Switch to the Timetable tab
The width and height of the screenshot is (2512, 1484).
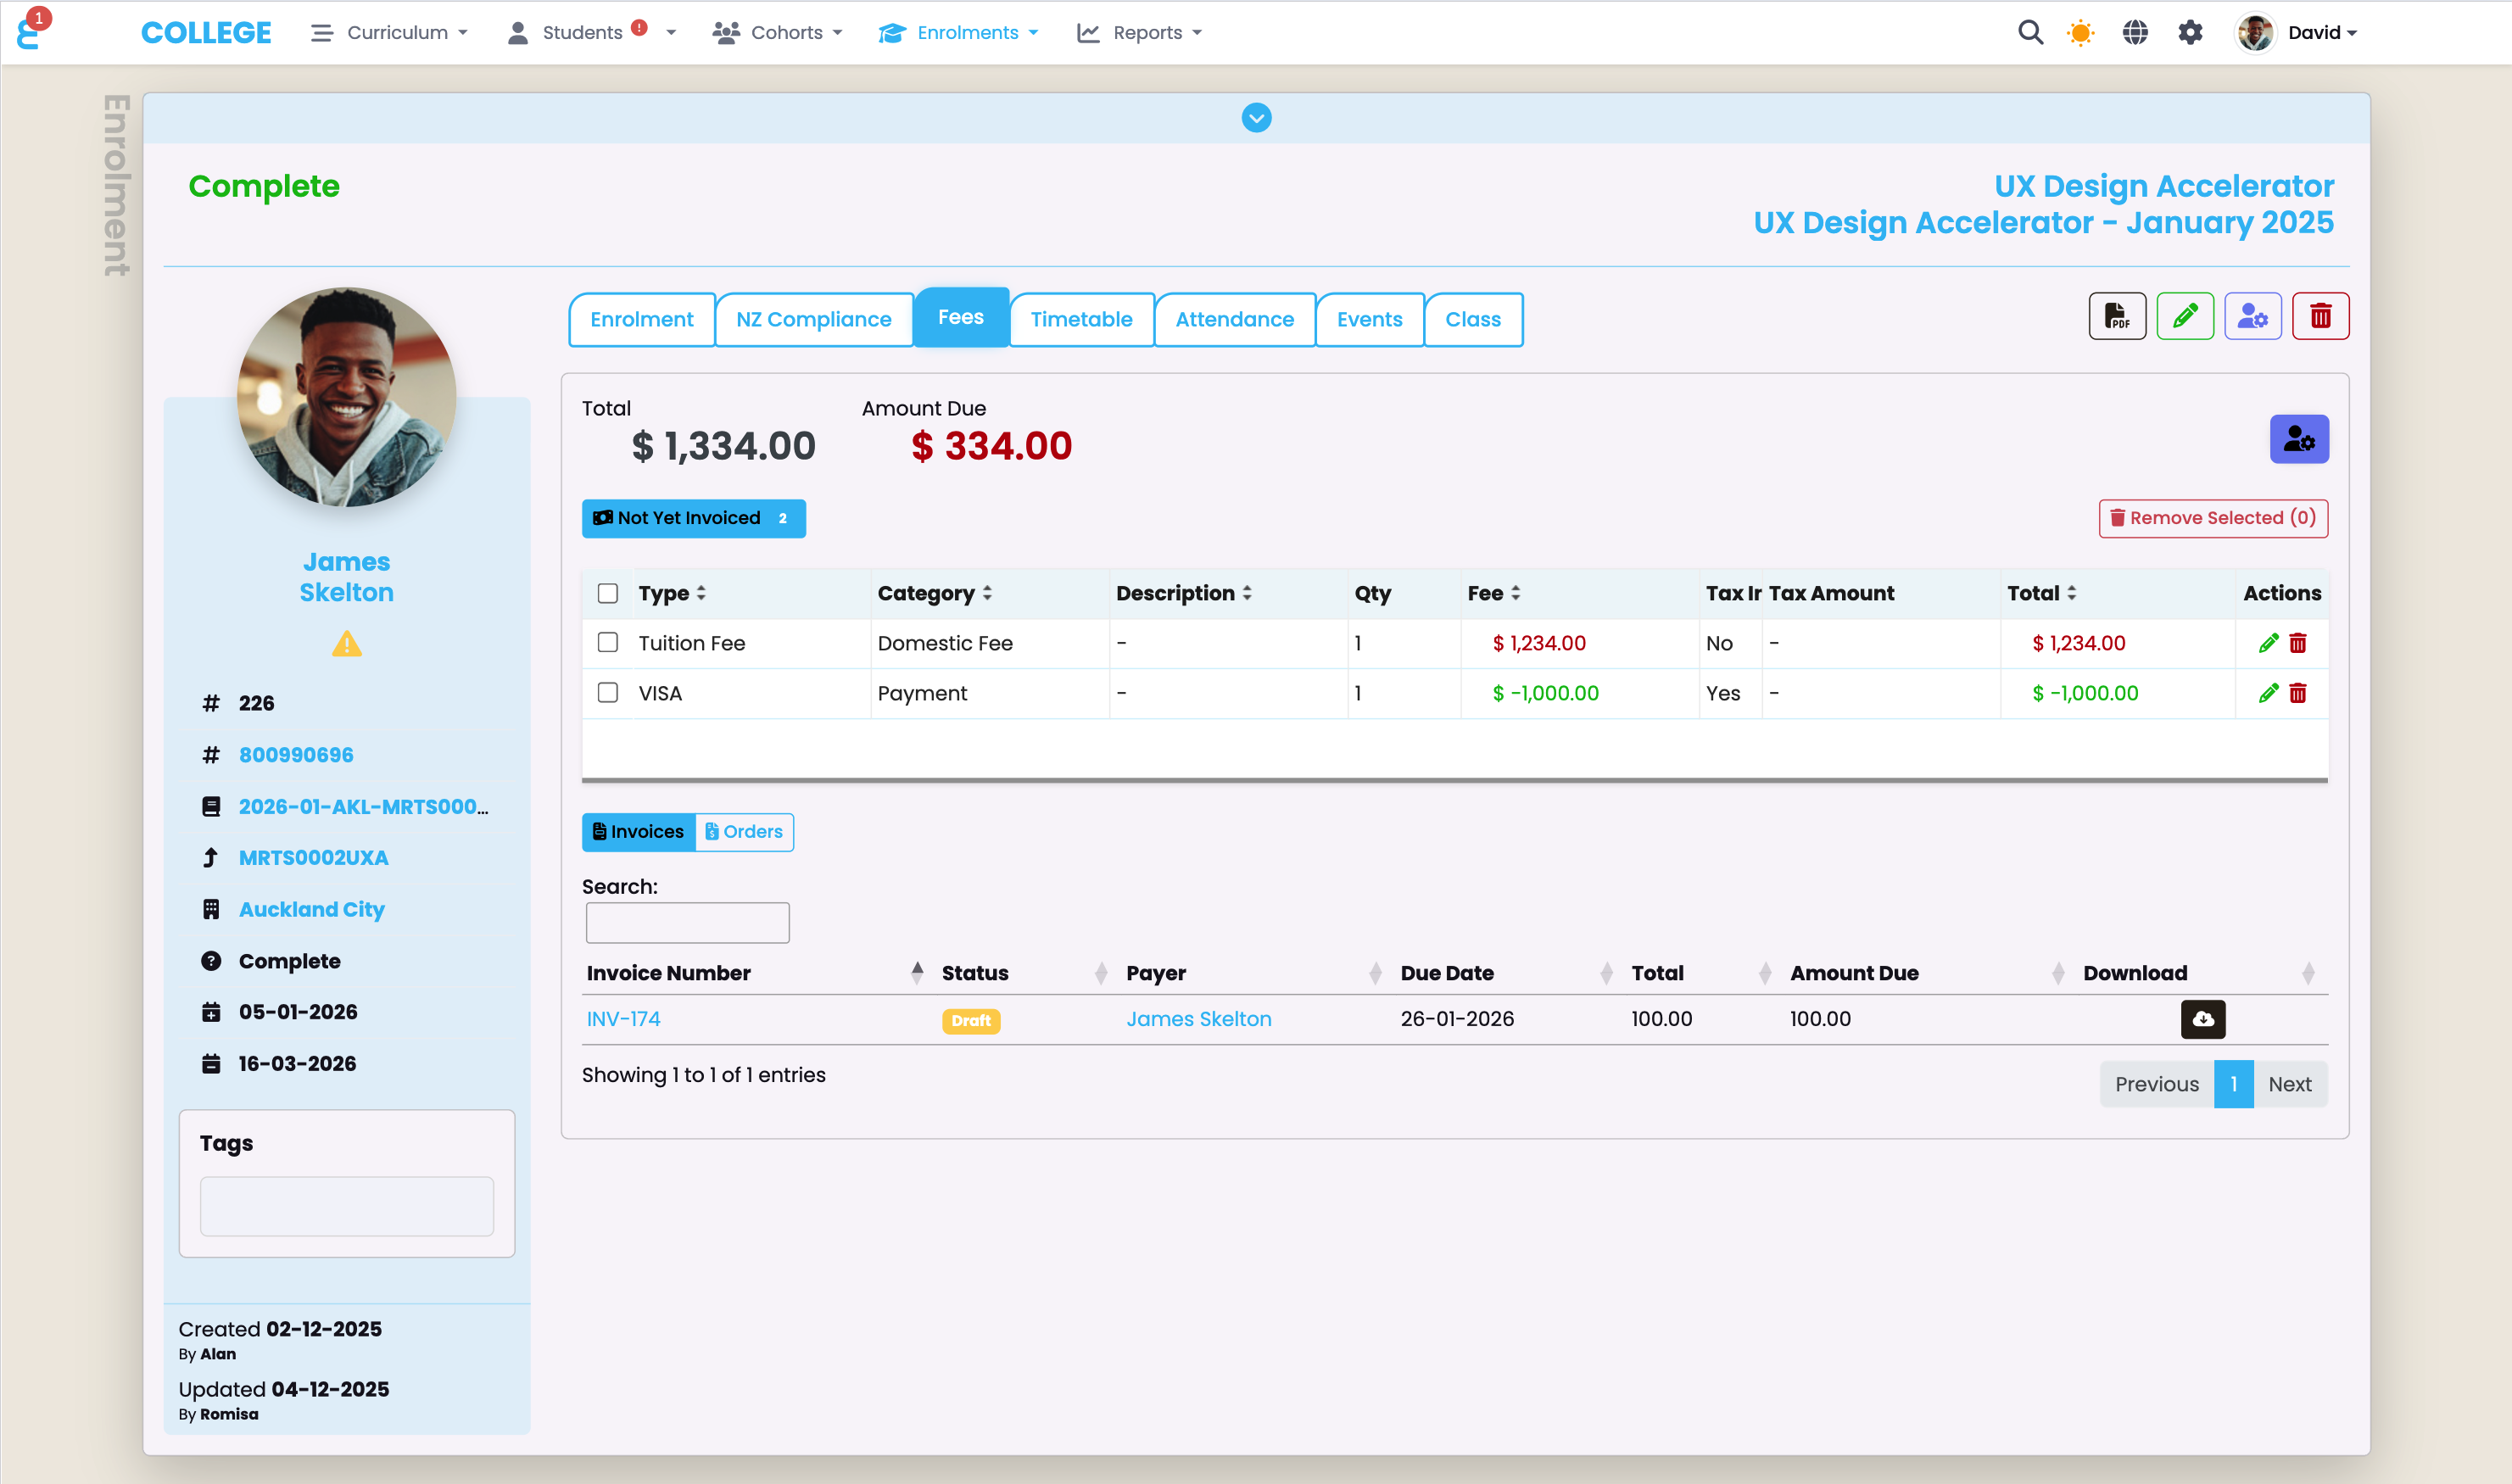(x=1081, y=319)
